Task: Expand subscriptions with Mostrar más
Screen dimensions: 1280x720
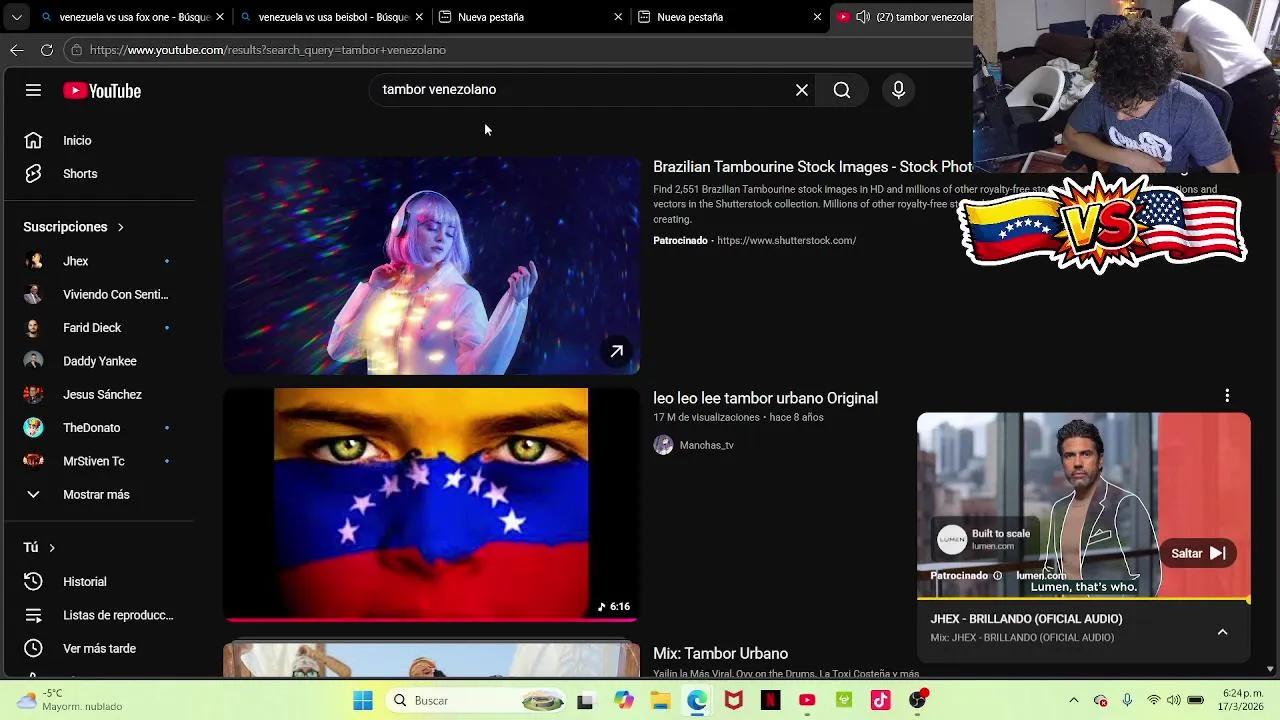Action: [98, 495]
